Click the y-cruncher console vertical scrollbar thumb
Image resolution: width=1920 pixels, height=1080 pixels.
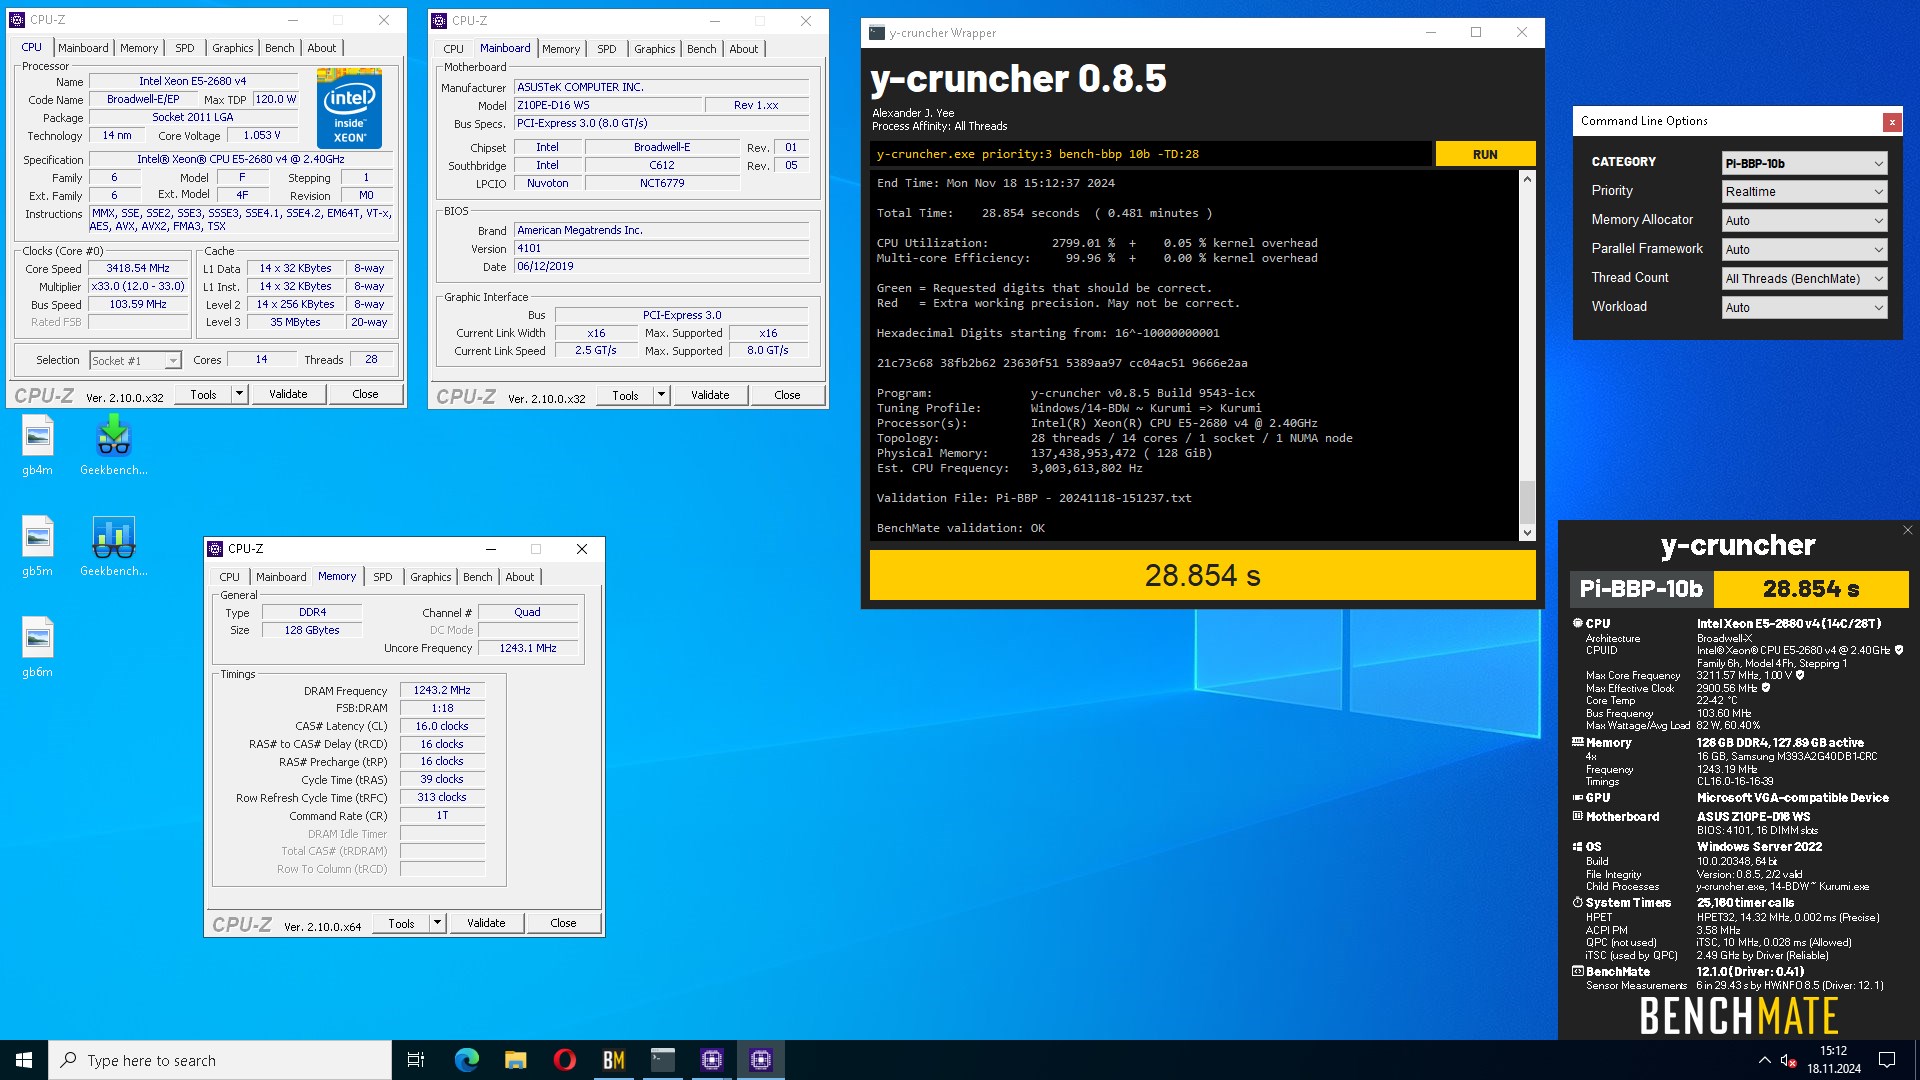(x=1527, y=501)
